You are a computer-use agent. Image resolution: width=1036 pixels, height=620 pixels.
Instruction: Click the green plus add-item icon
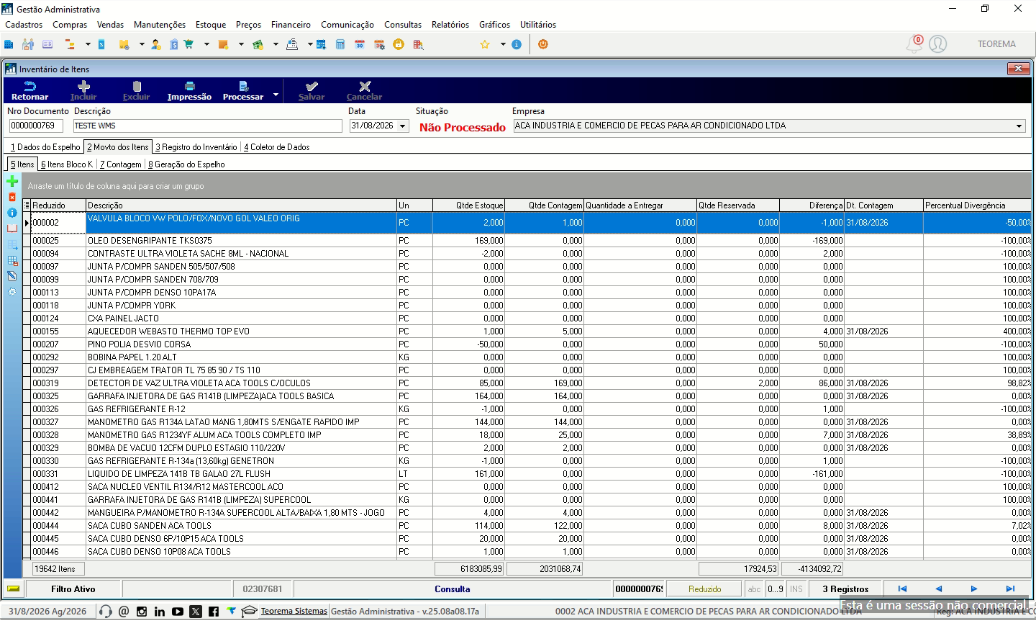[x=12, y=181]
